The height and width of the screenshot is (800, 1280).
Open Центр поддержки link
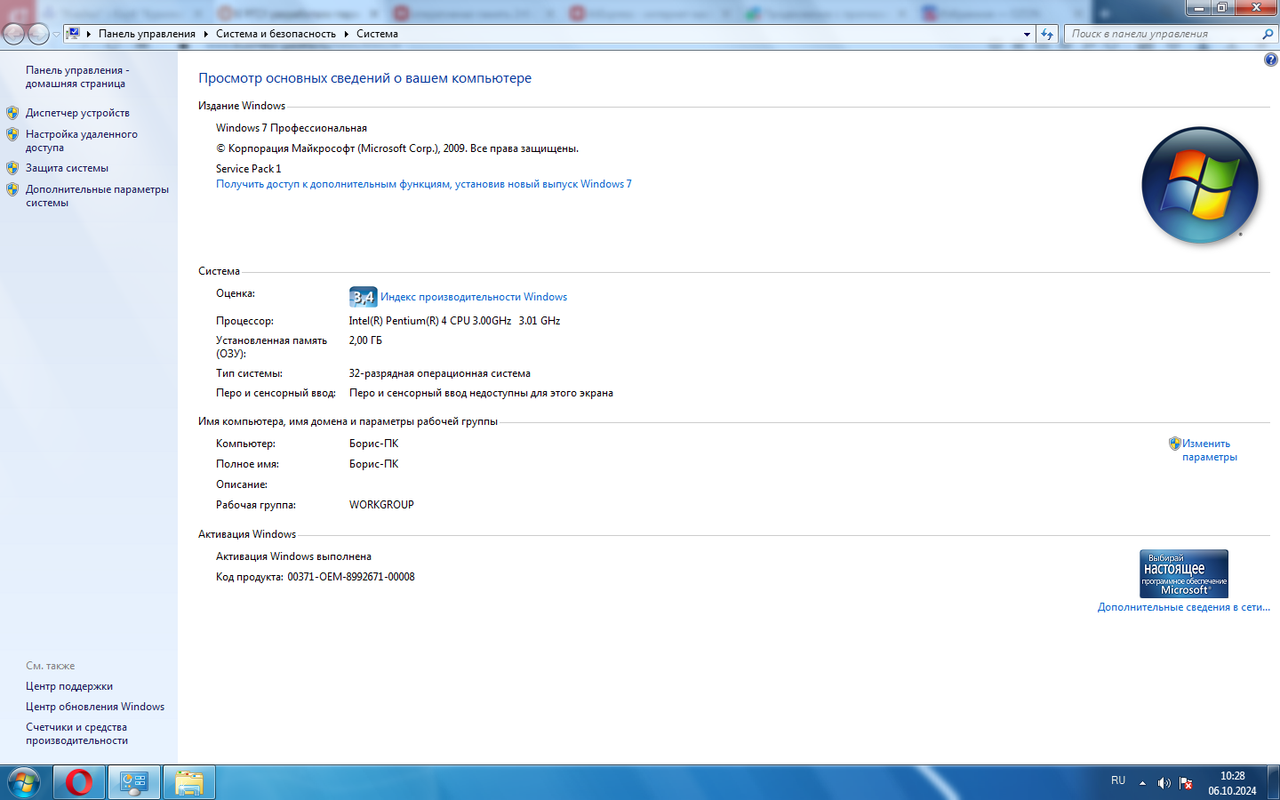tap(69, 686)
